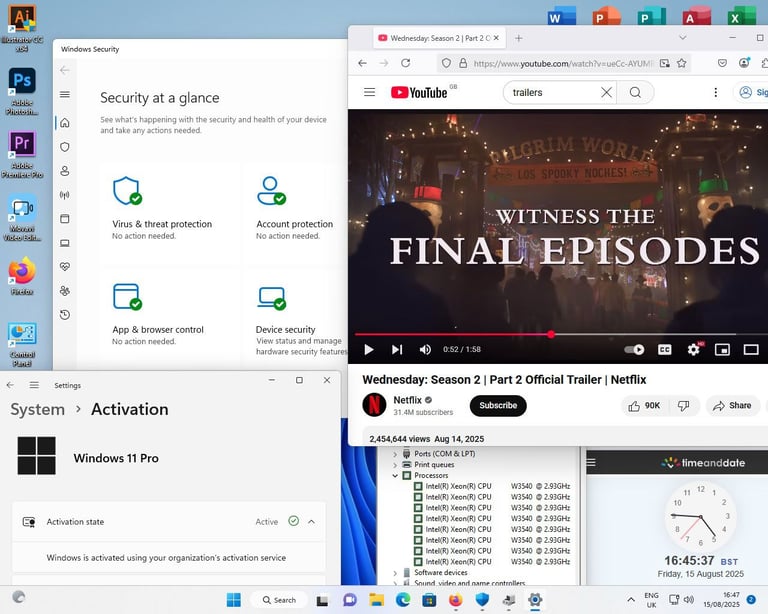Share the Wednesday trailer video
The image size is (768, 614).
point(732,406)
